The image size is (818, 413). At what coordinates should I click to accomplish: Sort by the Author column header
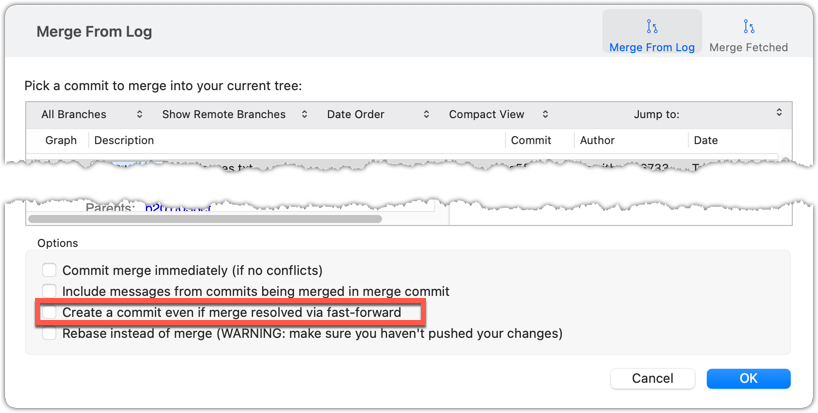click(598, 141)
